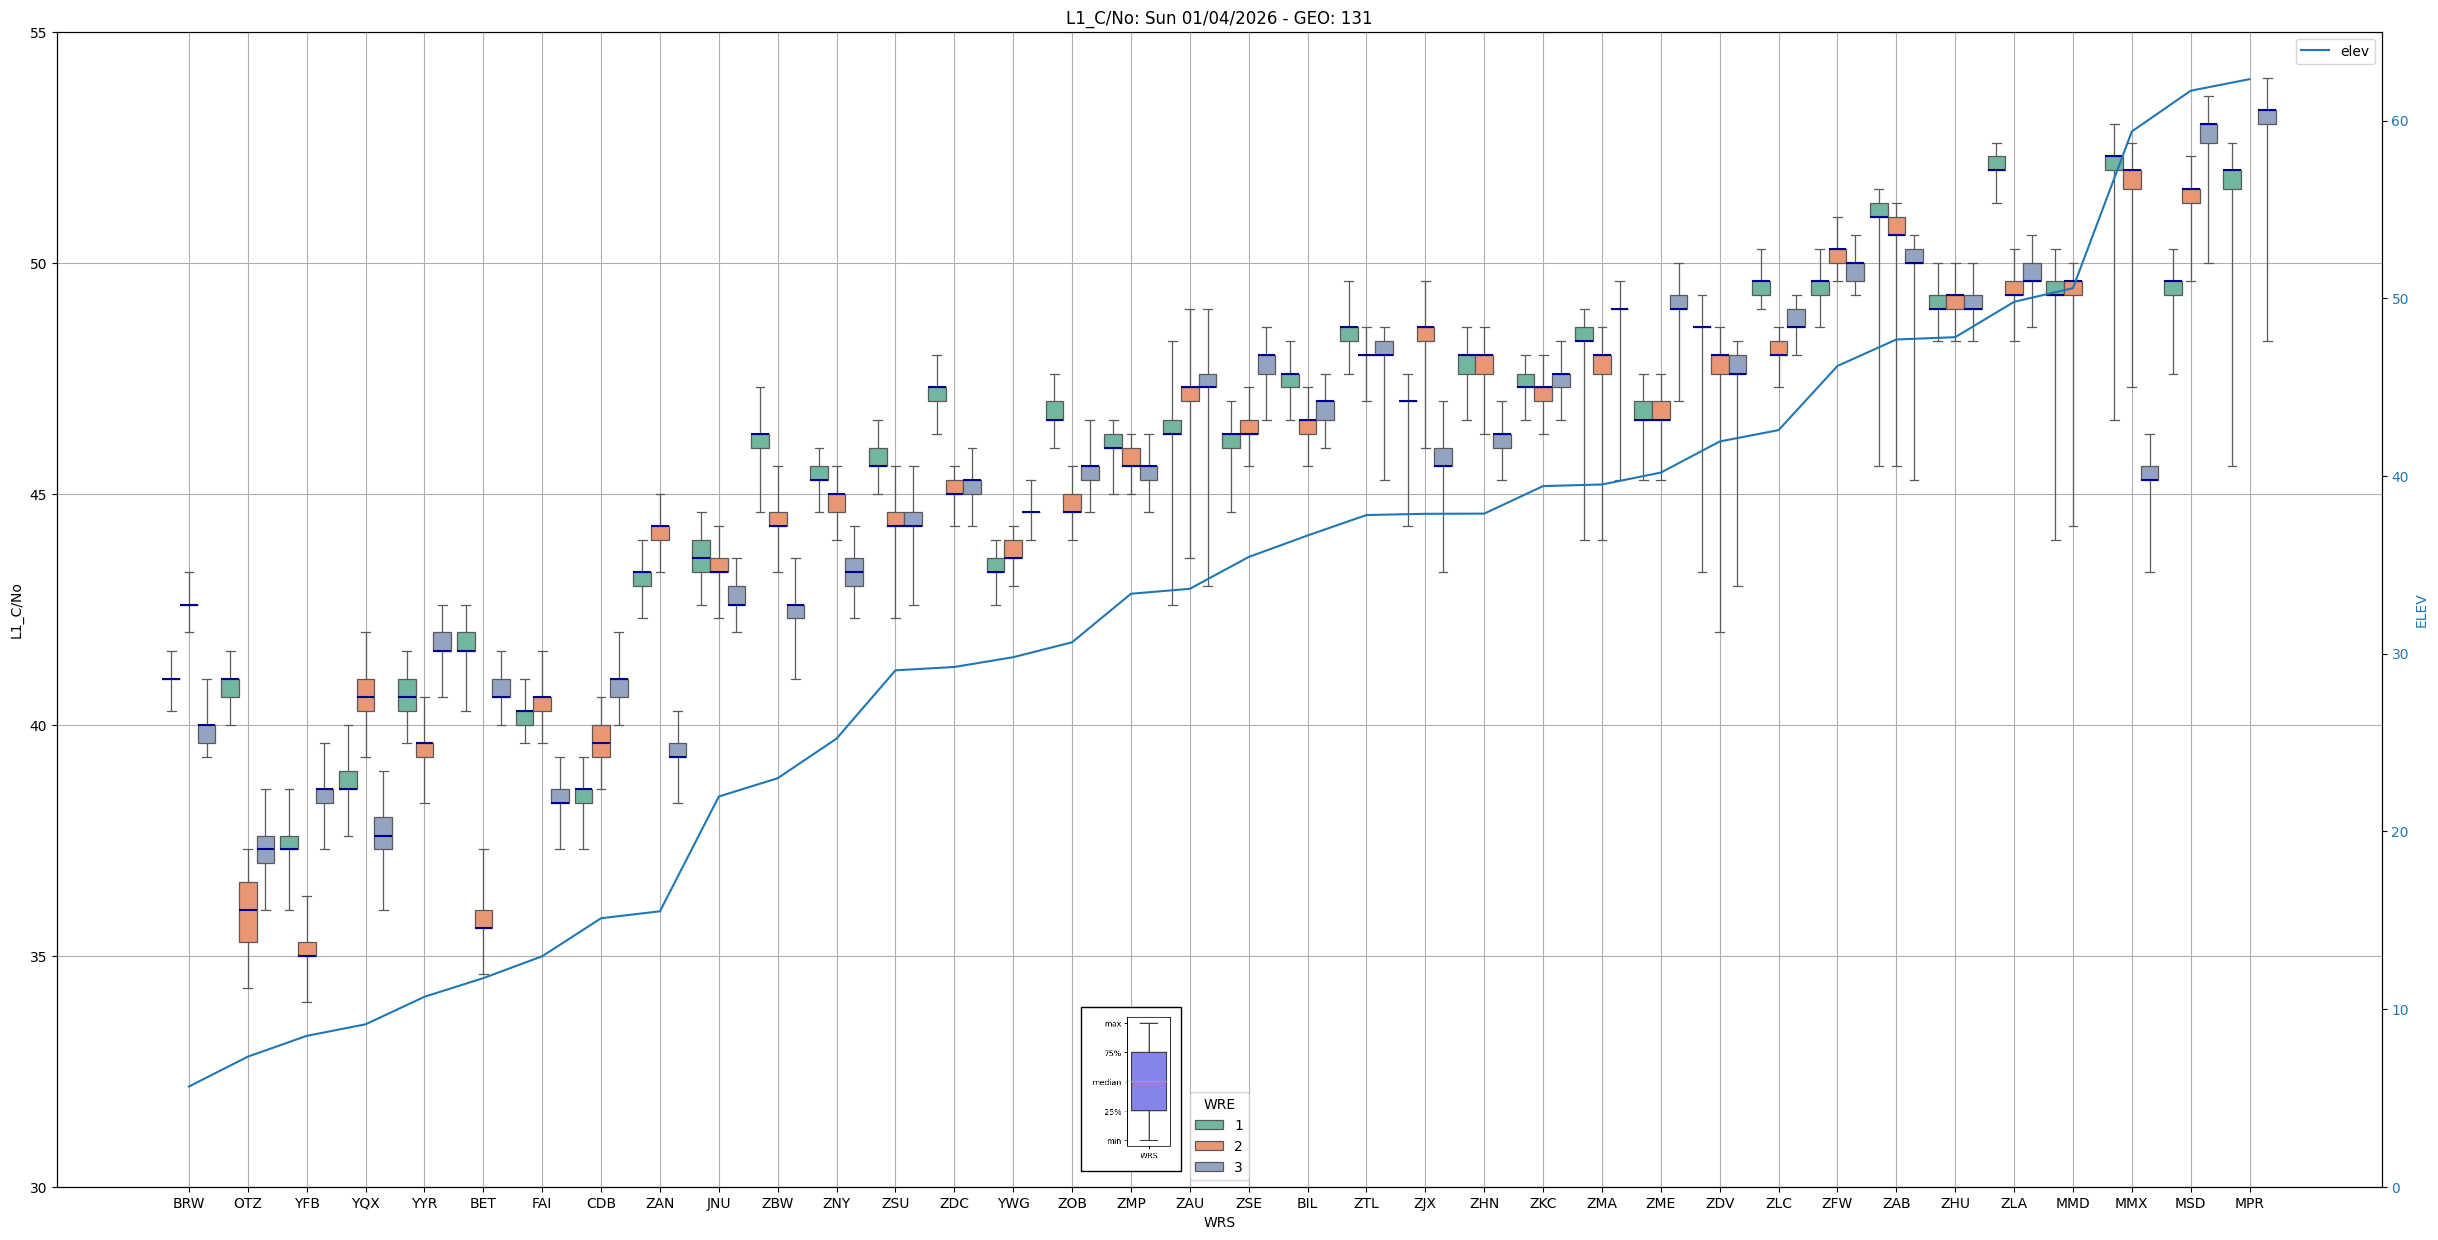Click the 30 tick on left axis
The image size is (2438, 1240).
tap(39, 1187)
